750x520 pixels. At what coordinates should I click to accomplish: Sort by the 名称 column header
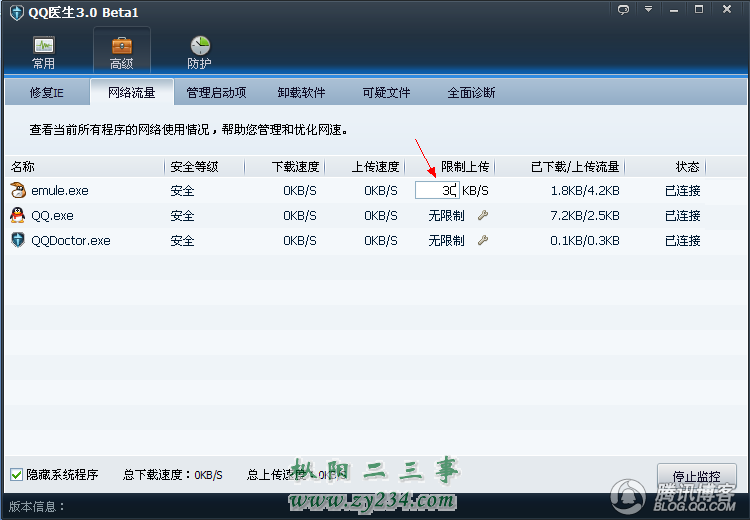tap(85, 166)
